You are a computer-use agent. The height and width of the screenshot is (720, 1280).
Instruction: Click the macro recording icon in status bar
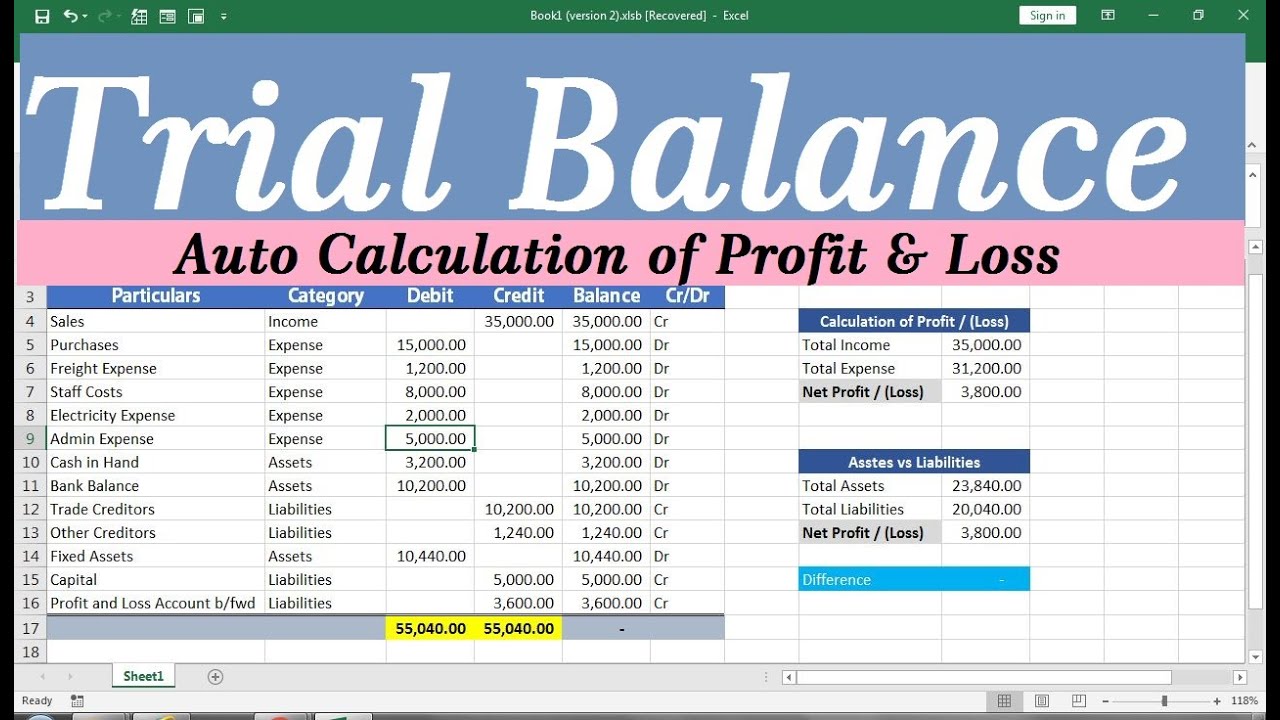78,701
